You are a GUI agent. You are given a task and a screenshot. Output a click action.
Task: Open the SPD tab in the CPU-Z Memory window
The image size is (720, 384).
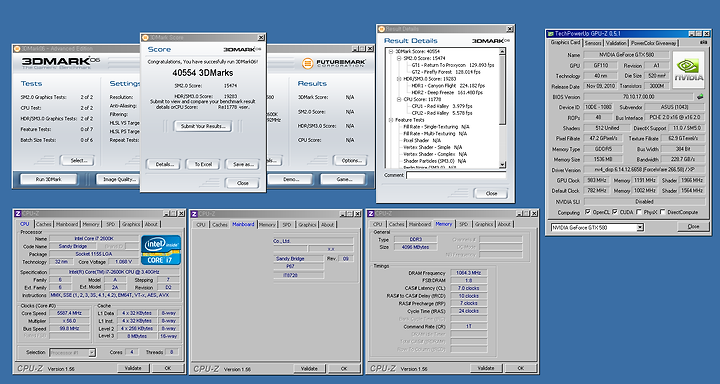click(x=463, y=224)
